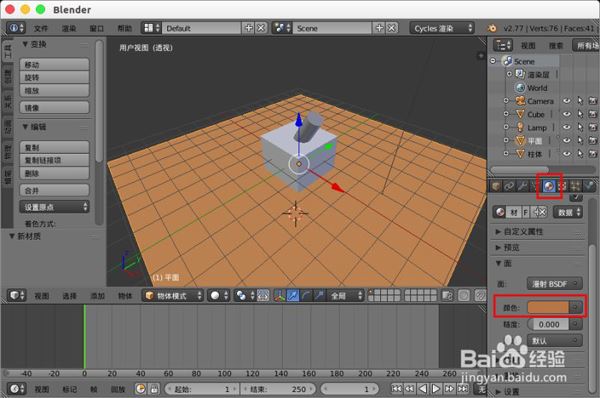Play animation in reverse
600x398 pixels.
(x=422, y=389)
